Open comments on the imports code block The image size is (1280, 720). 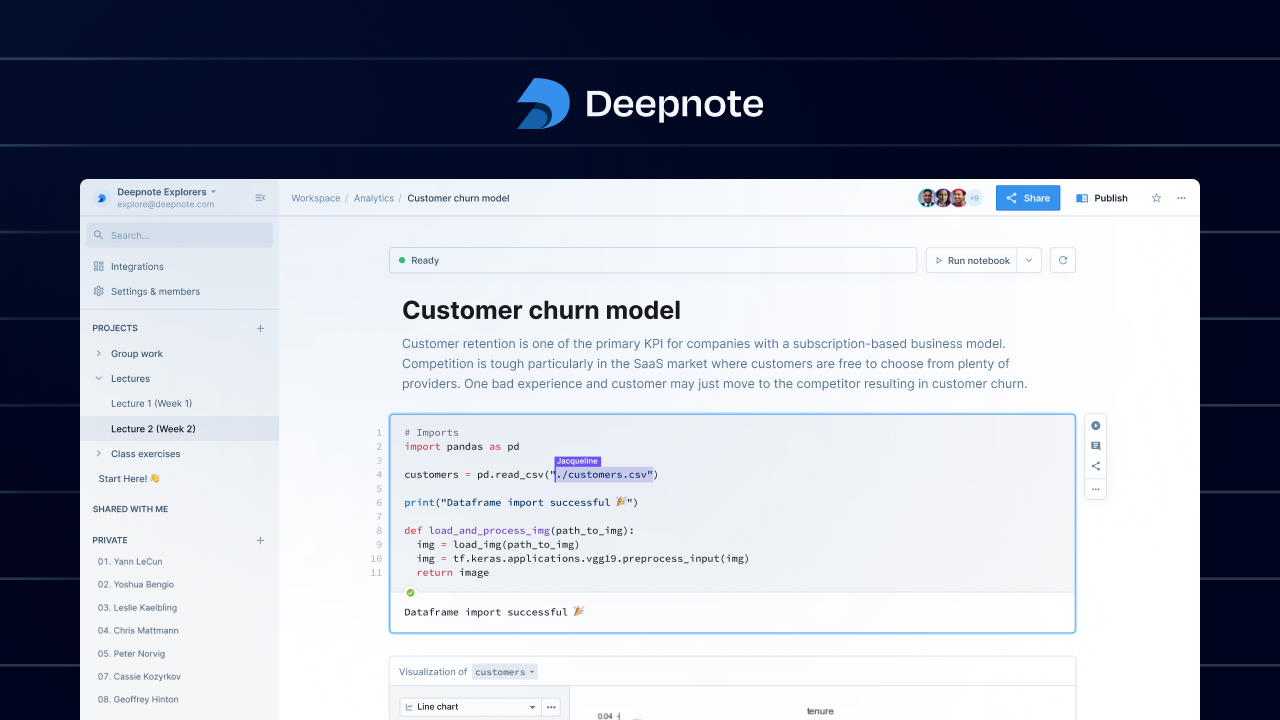click(x=1095, y=445)
